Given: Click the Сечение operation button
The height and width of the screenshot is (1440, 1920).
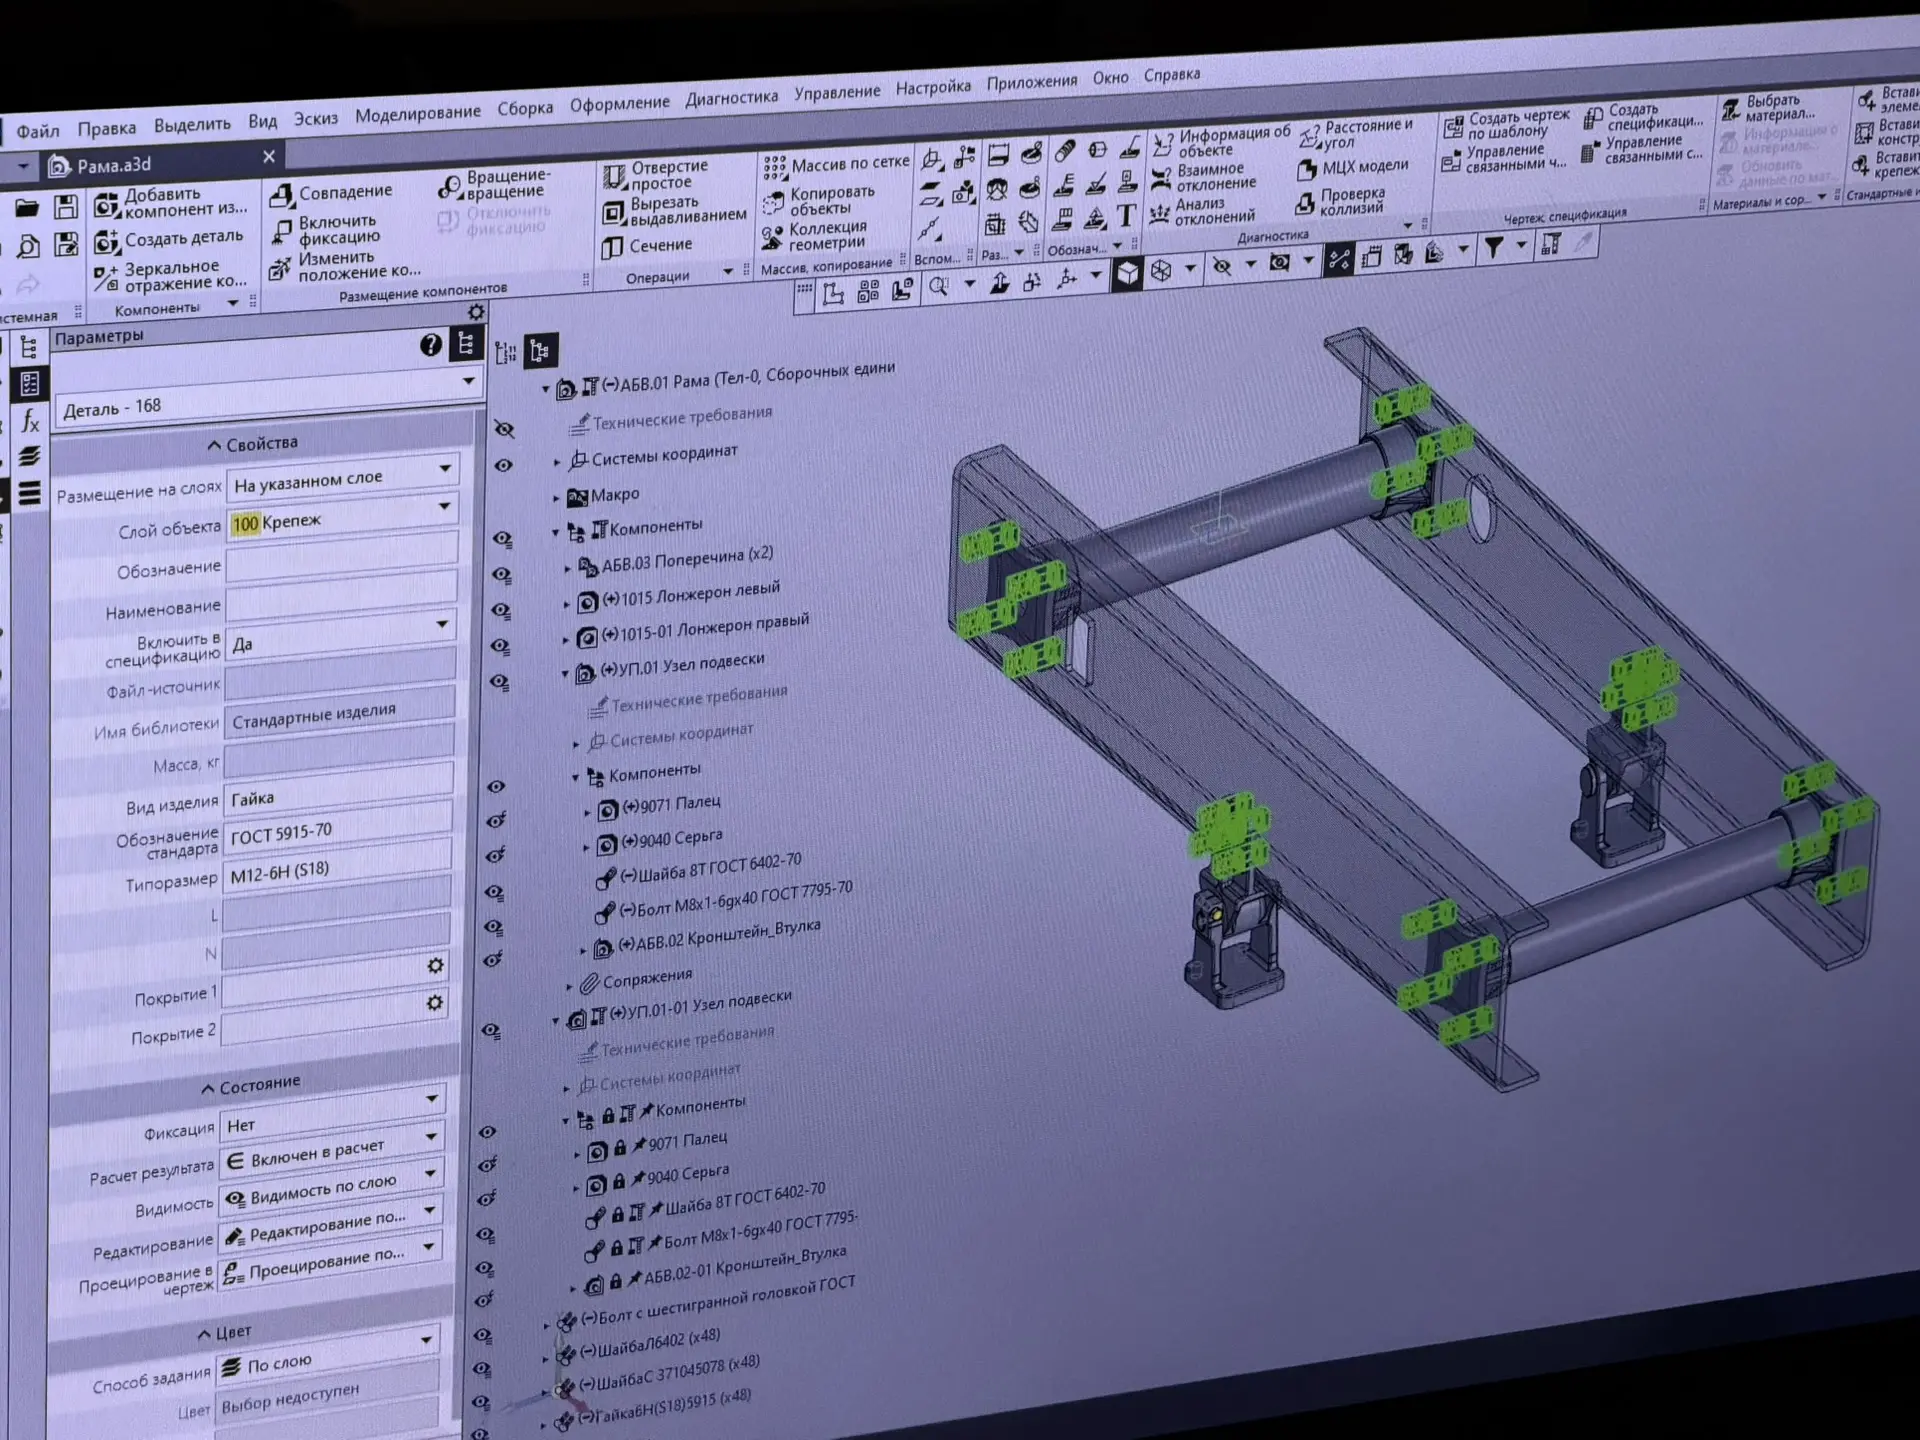Looking at the screenshot, I should pyautogui.click(x=647, y=246).
